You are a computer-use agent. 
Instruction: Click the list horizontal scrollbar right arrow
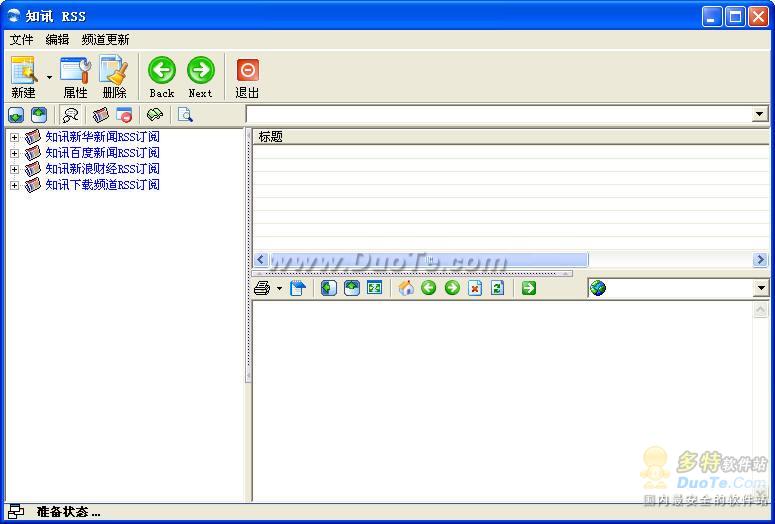(761, 260)
